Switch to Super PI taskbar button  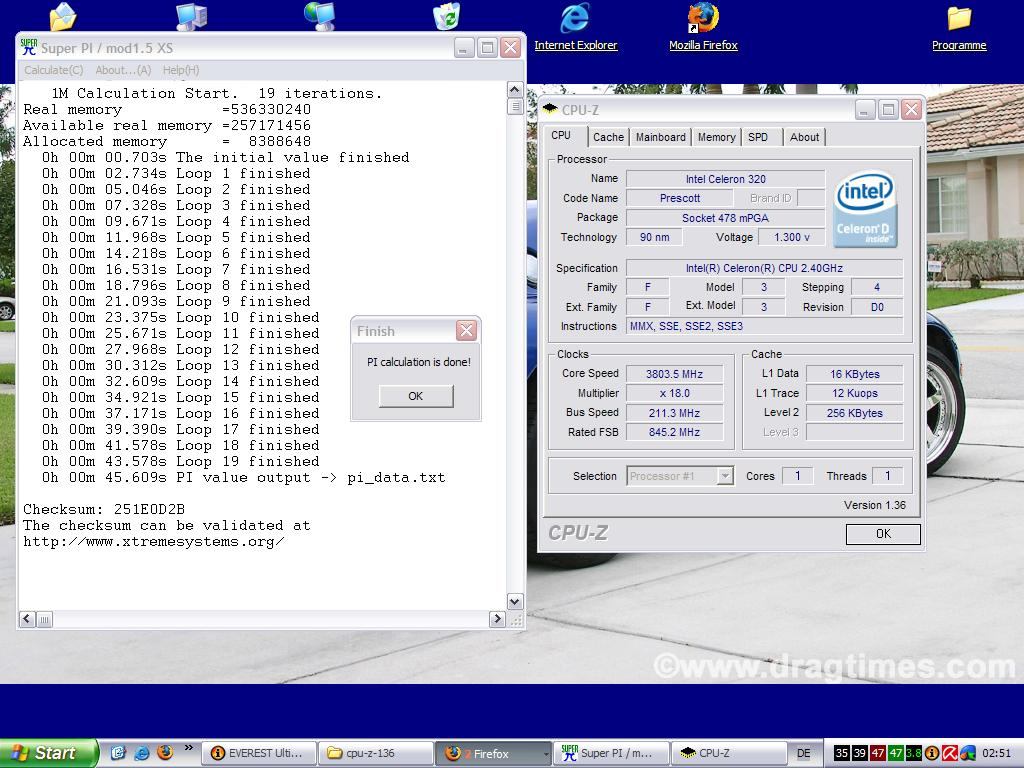point(612,753)
